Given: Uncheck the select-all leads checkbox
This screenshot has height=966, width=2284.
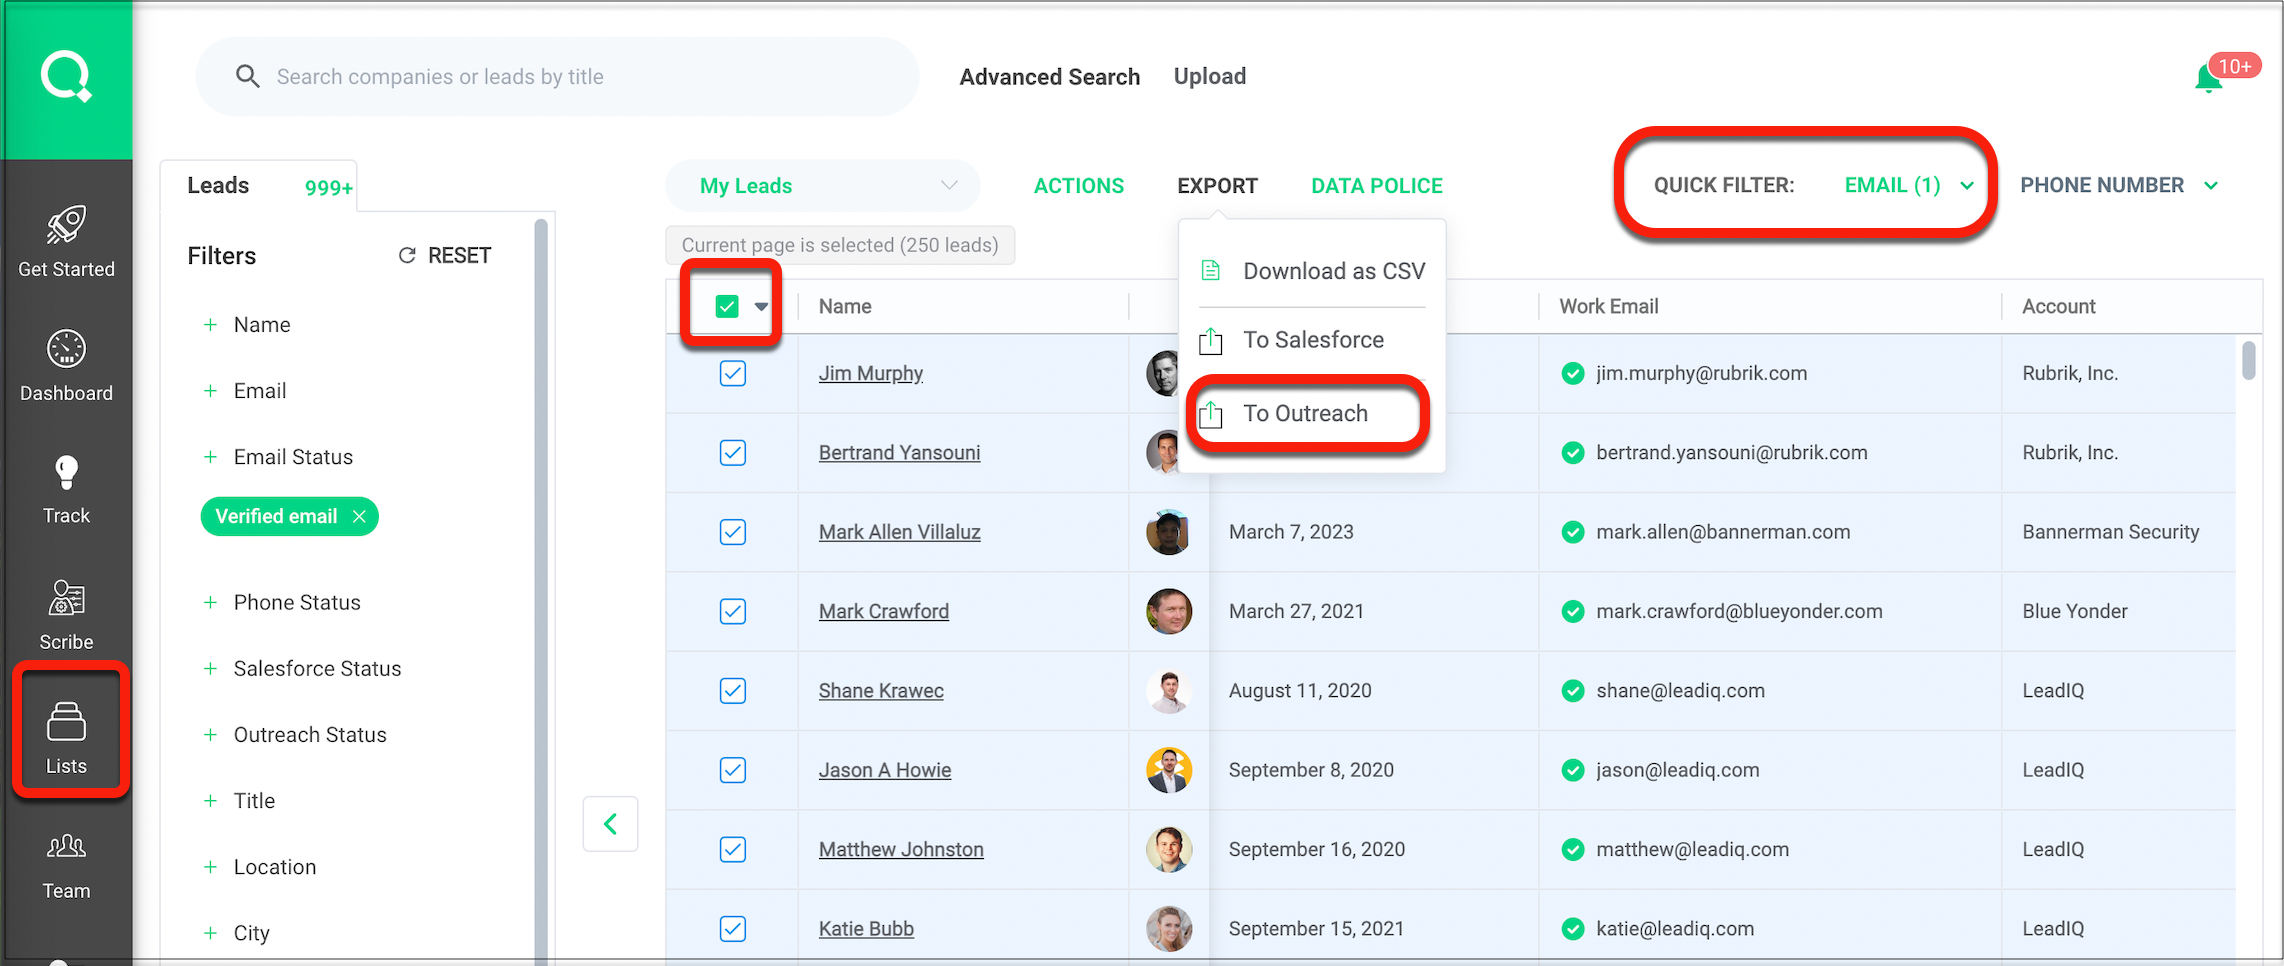Looking at the screenshot, I should coord(727,306).
